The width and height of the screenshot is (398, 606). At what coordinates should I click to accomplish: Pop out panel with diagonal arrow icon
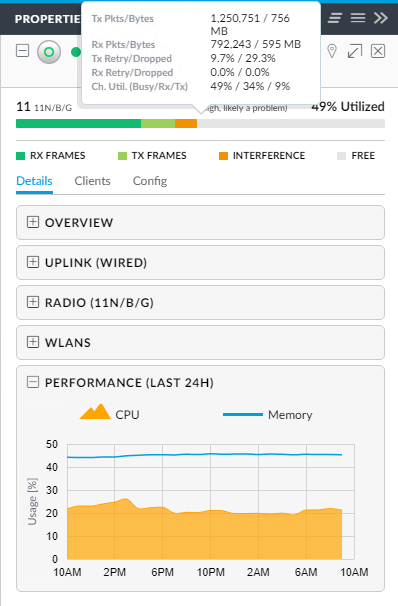[355, 51]
